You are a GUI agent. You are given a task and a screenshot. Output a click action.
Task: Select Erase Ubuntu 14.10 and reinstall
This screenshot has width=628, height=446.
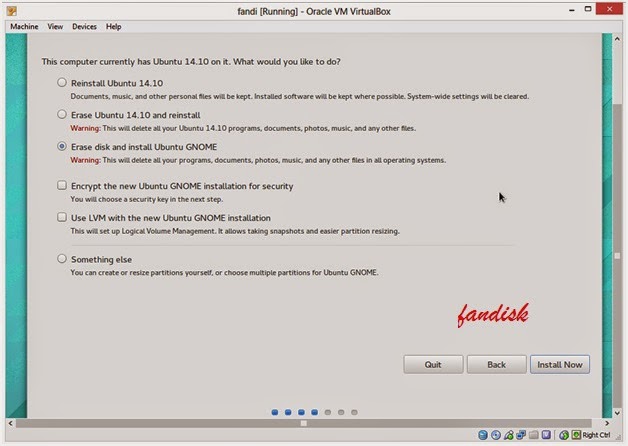click(62, 115)
